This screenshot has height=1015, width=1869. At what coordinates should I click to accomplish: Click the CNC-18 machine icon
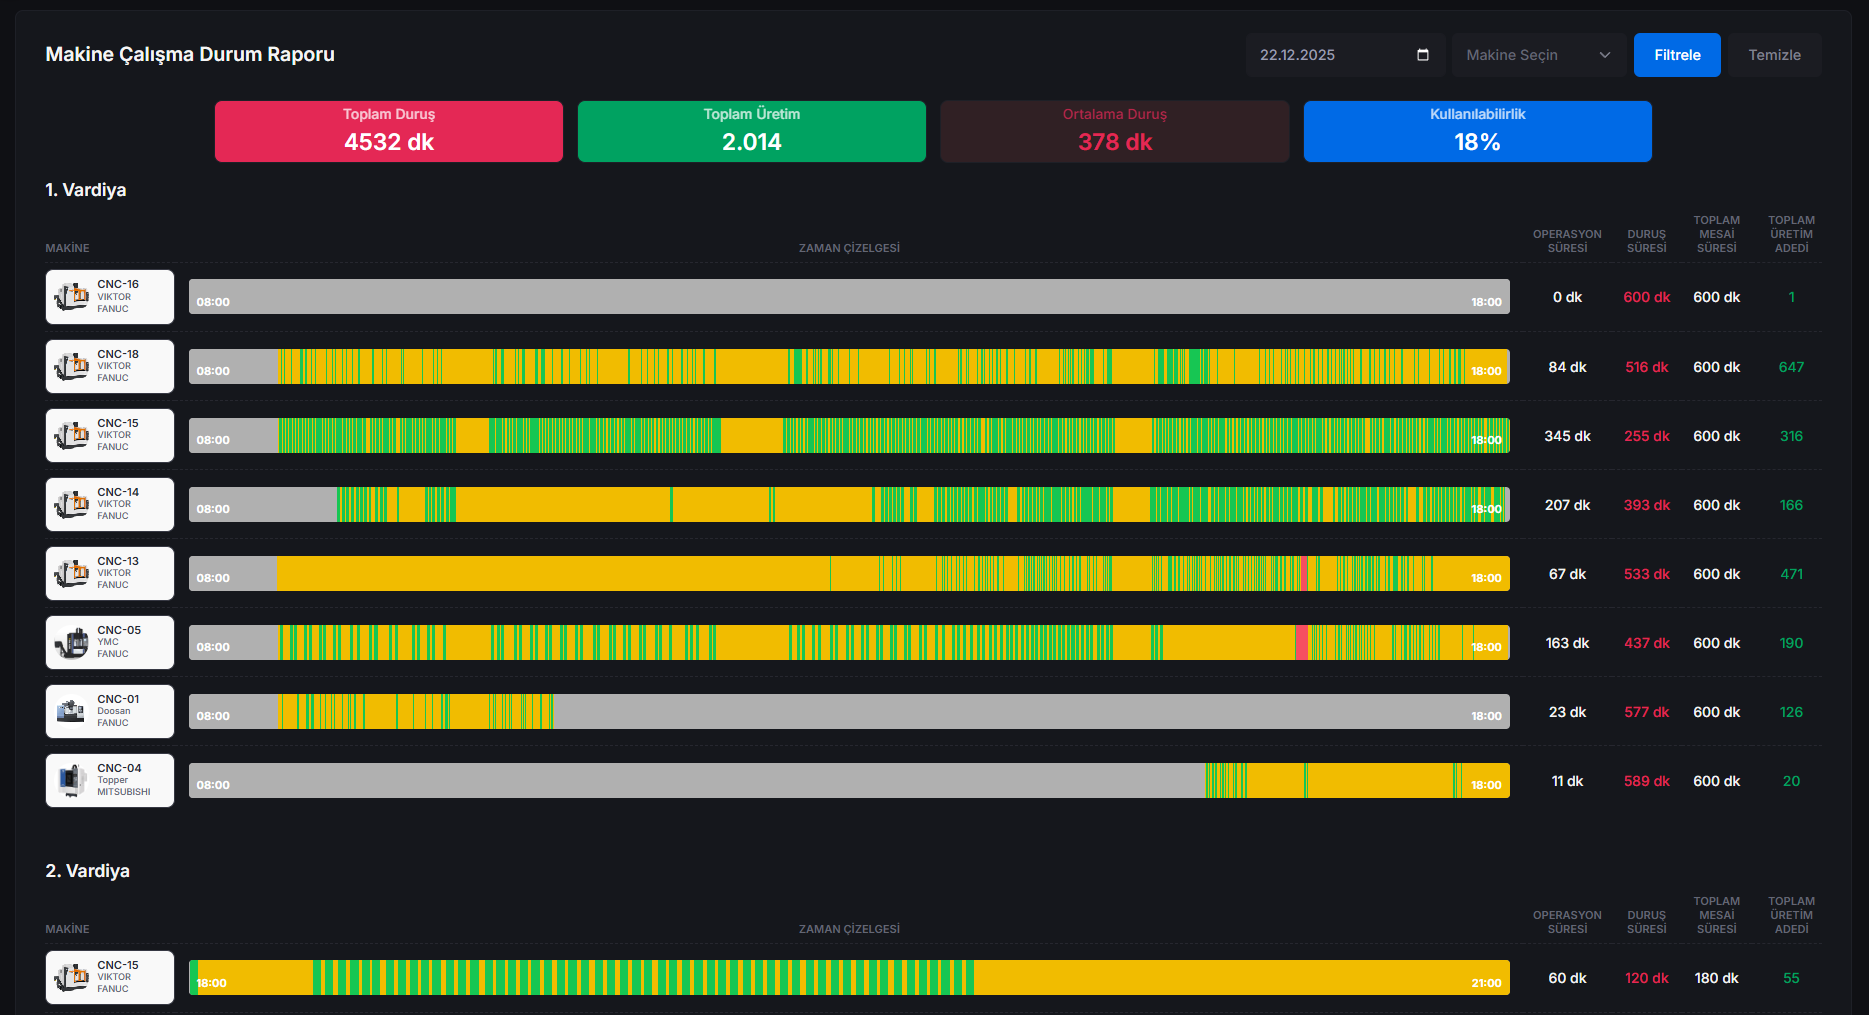click(x=72, y=367)
